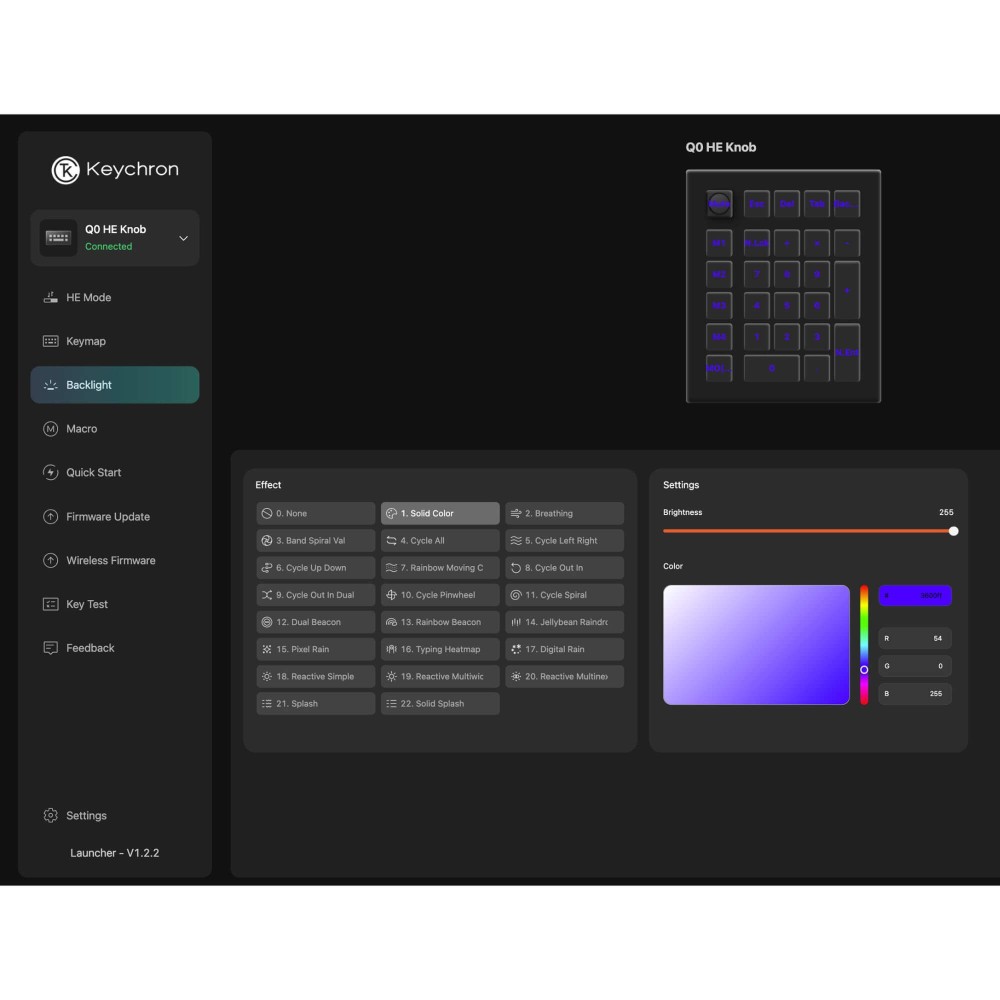This screenshot has height=1000, width=1000.
Task: Click the Quick Start lightning icon
Action: pyautogui.click(x=50, y=473)
